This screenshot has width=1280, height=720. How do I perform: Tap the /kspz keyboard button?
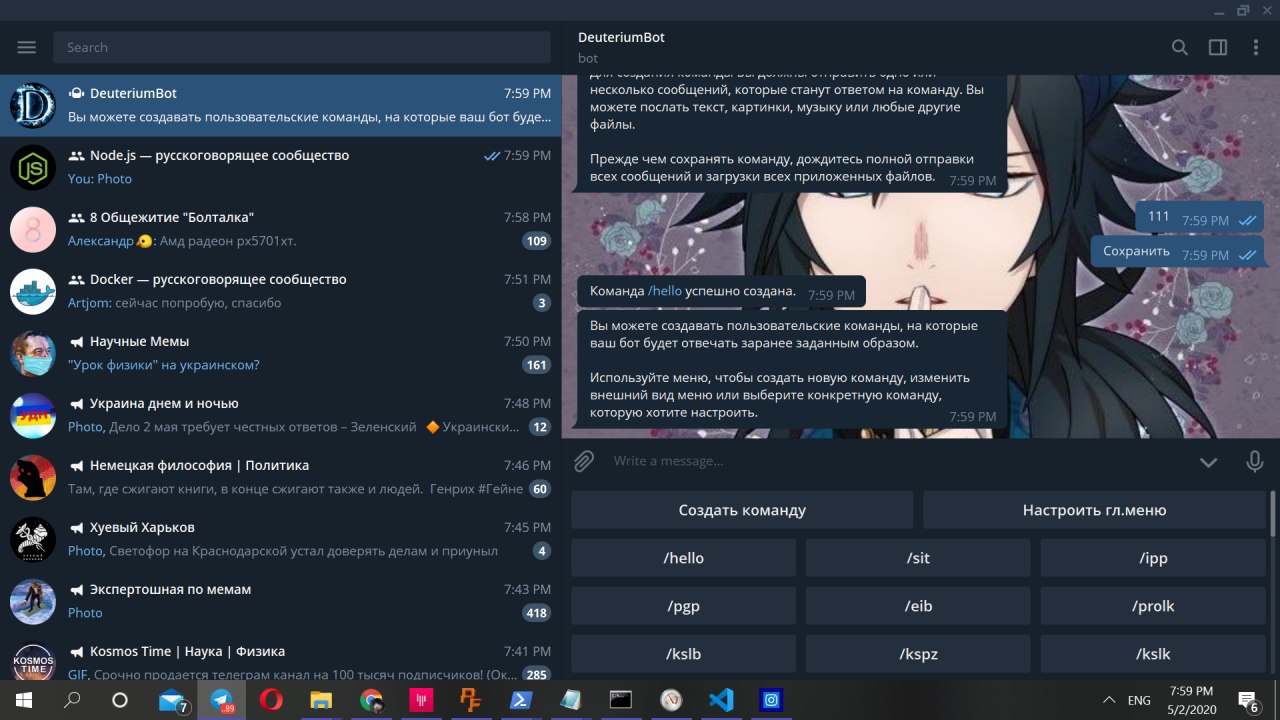[918, 654]
